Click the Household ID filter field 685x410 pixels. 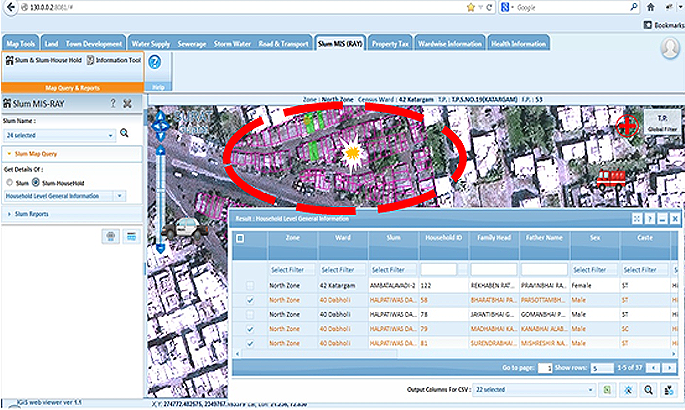click(439, 270)
